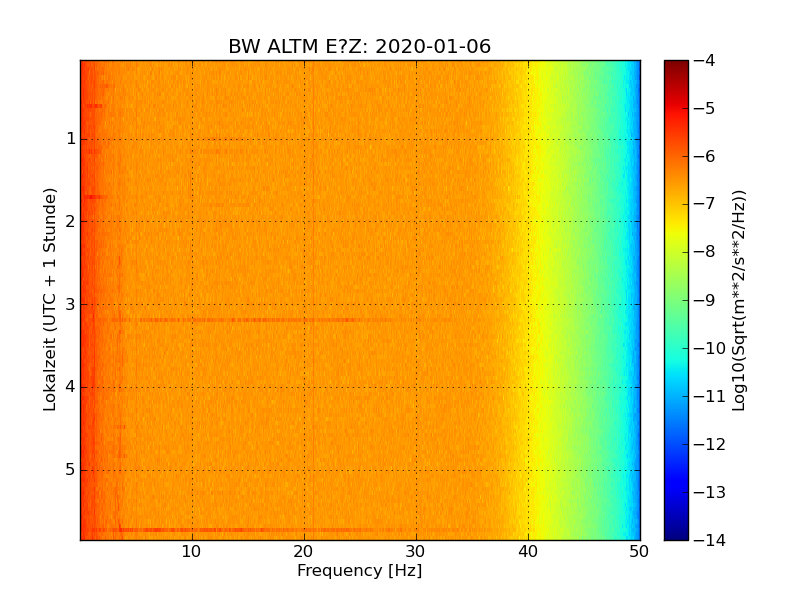Click the x-axis tick label 50
Image resolution: width=800 pixels, height=600 pixels.
tap(639, 552)
